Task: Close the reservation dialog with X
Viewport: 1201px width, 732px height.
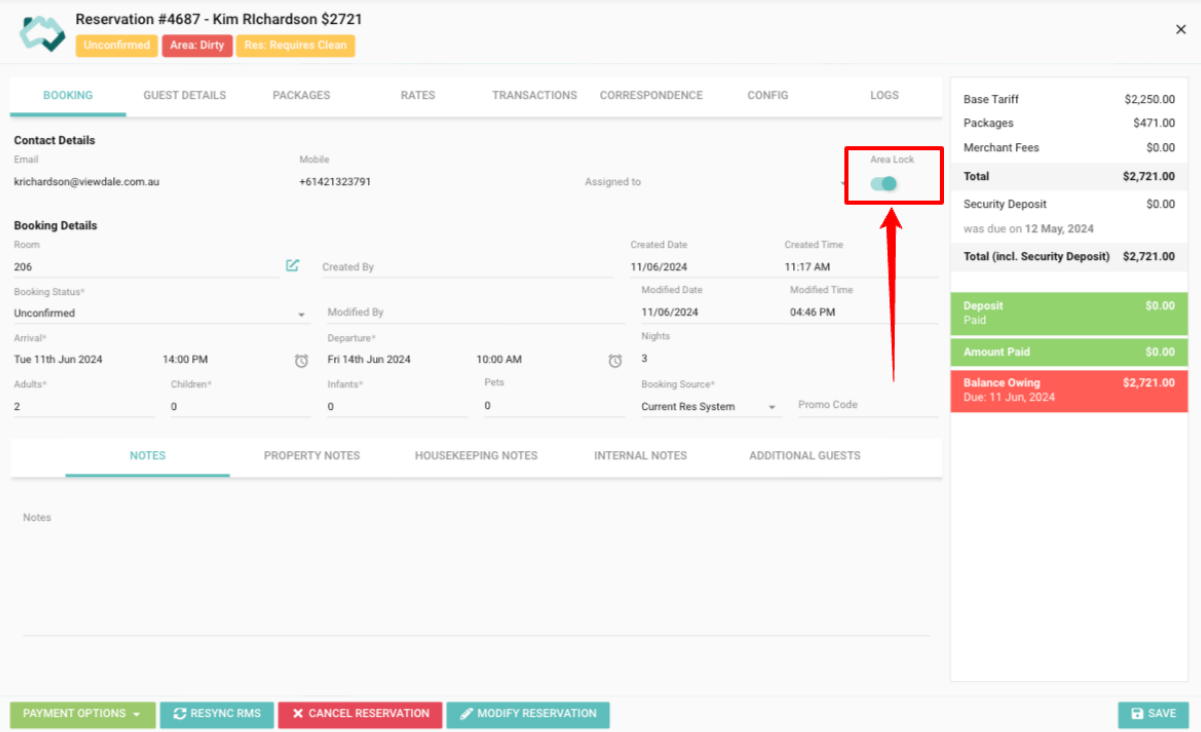Action: [x=1180, y=30]
